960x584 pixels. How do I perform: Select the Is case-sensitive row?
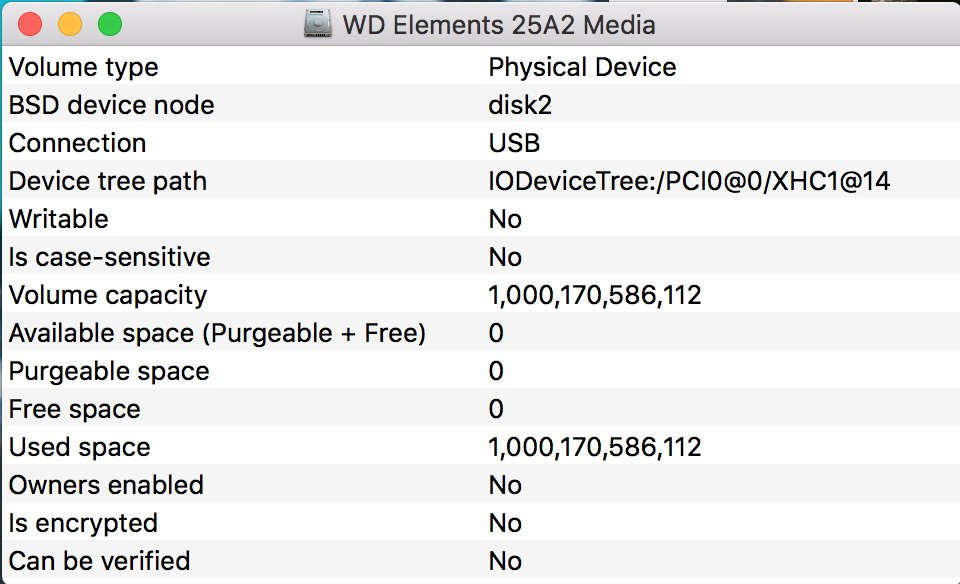481,256
